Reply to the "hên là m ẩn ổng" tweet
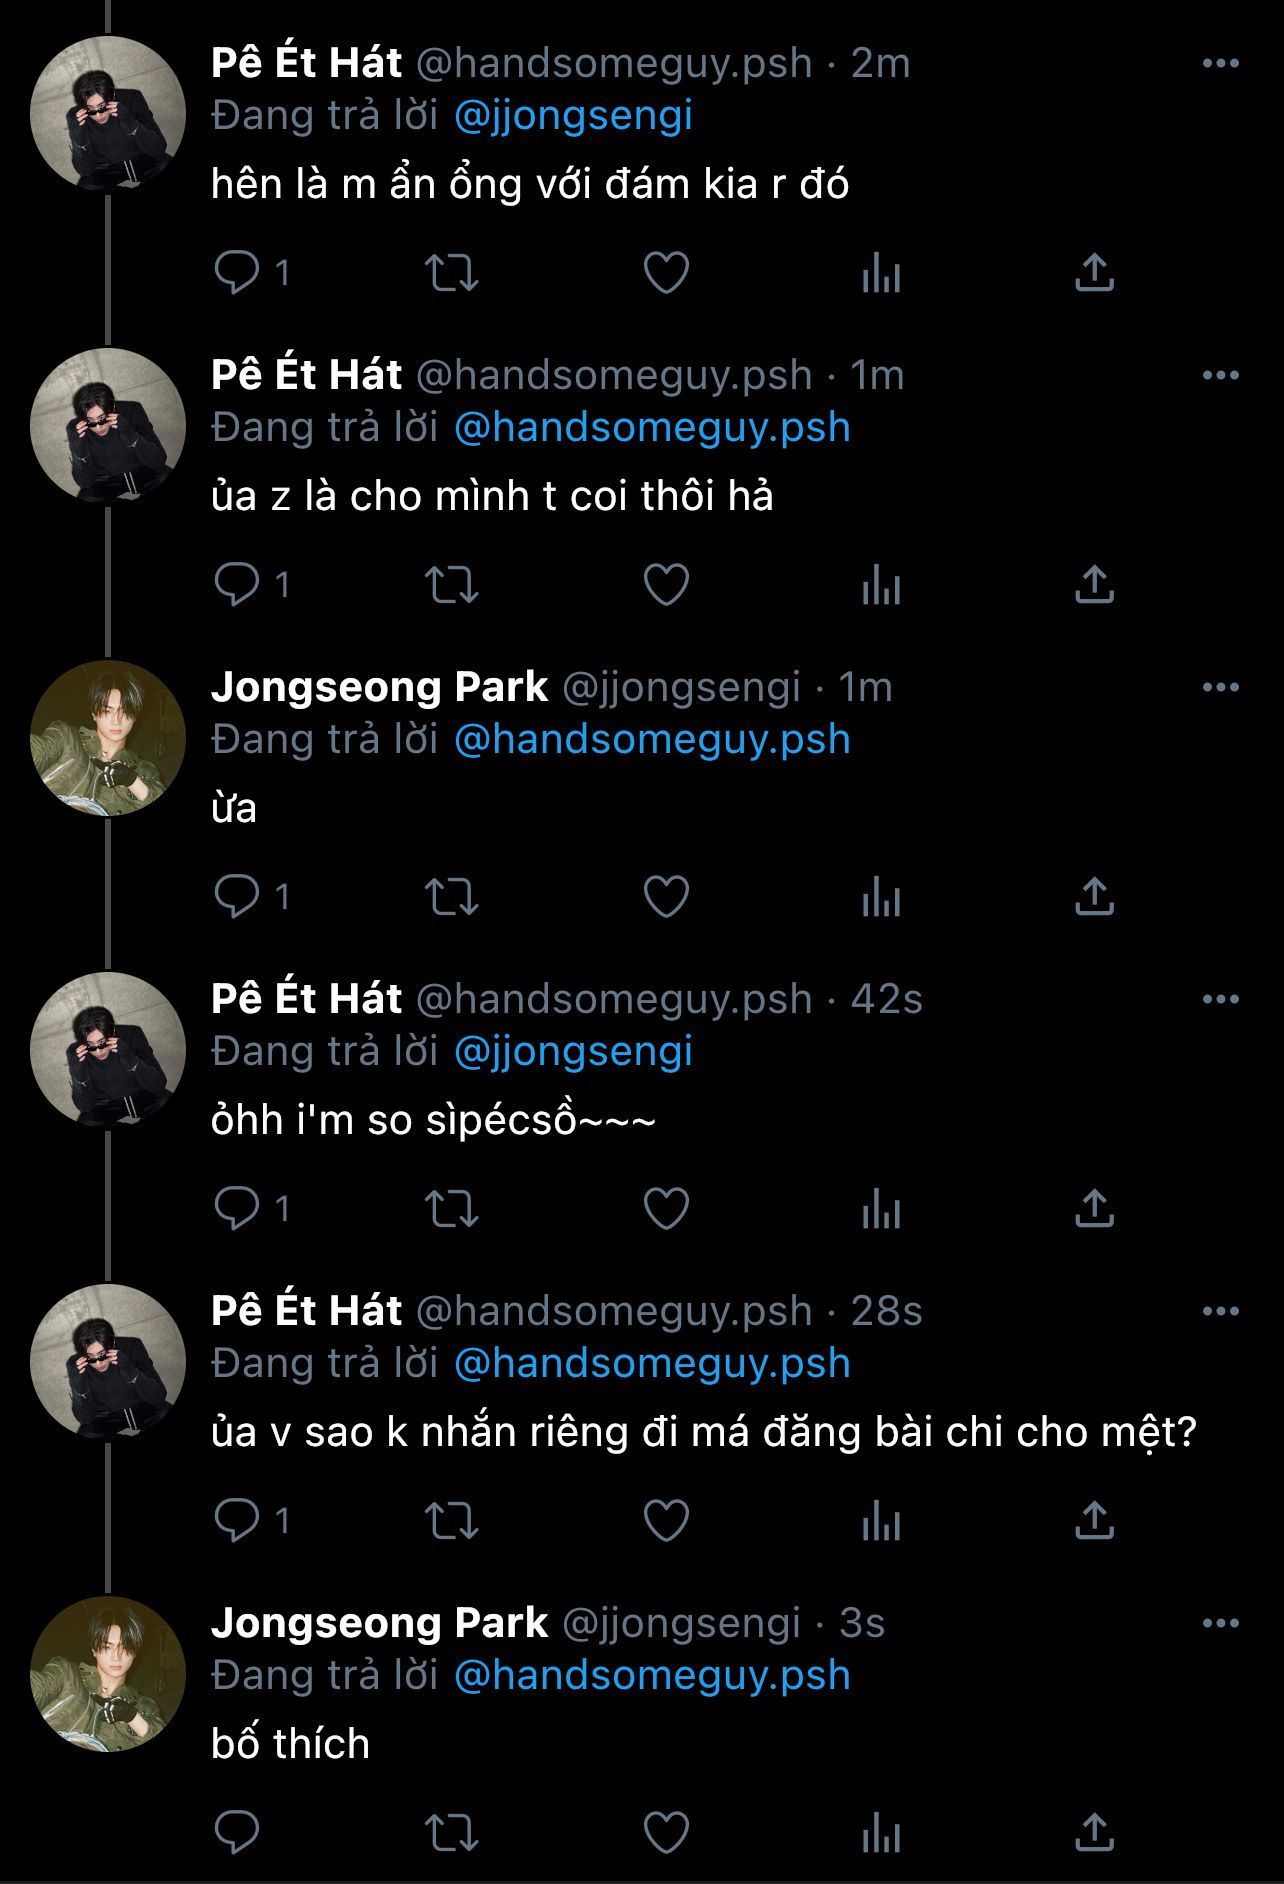1284x1884 pixels. pos(237,272)
